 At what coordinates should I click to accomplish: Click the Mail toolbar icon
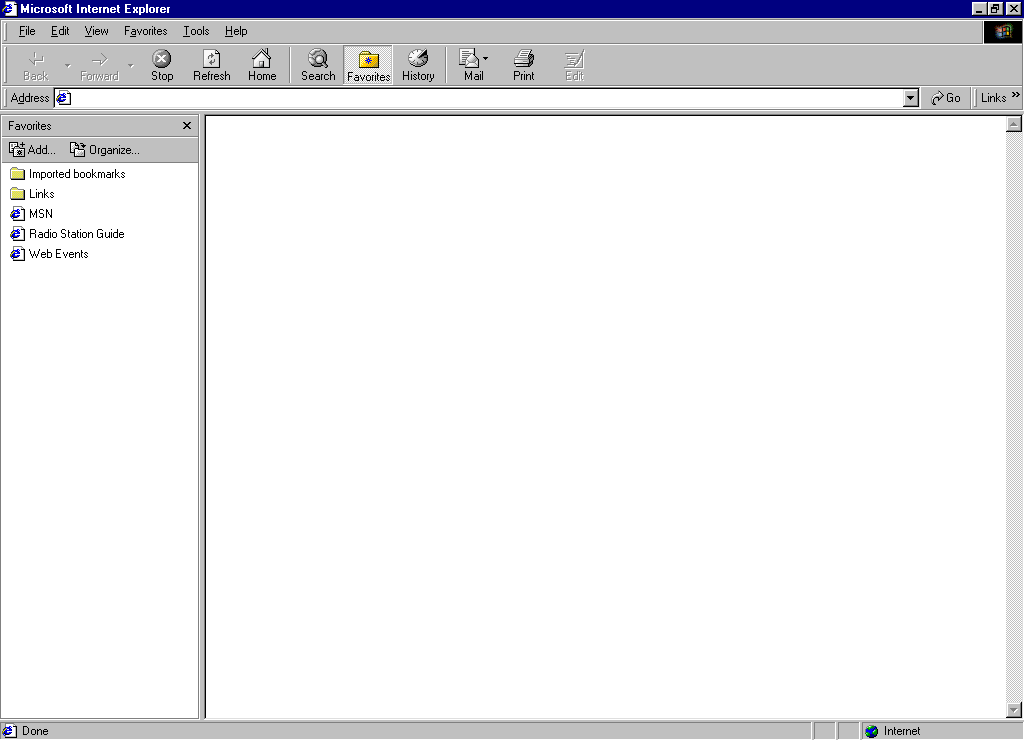click(x=473, y=65)
